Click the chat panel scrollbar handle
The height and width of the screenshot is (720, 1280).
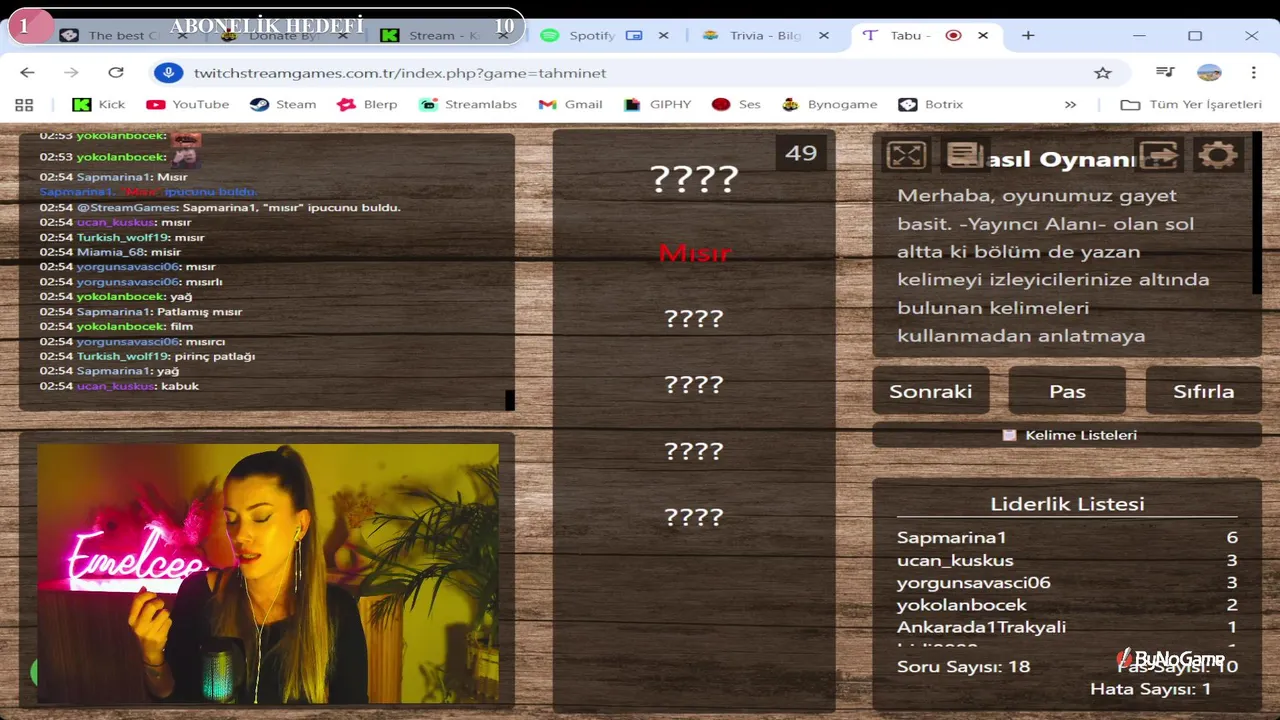click(x=510, y=400)
